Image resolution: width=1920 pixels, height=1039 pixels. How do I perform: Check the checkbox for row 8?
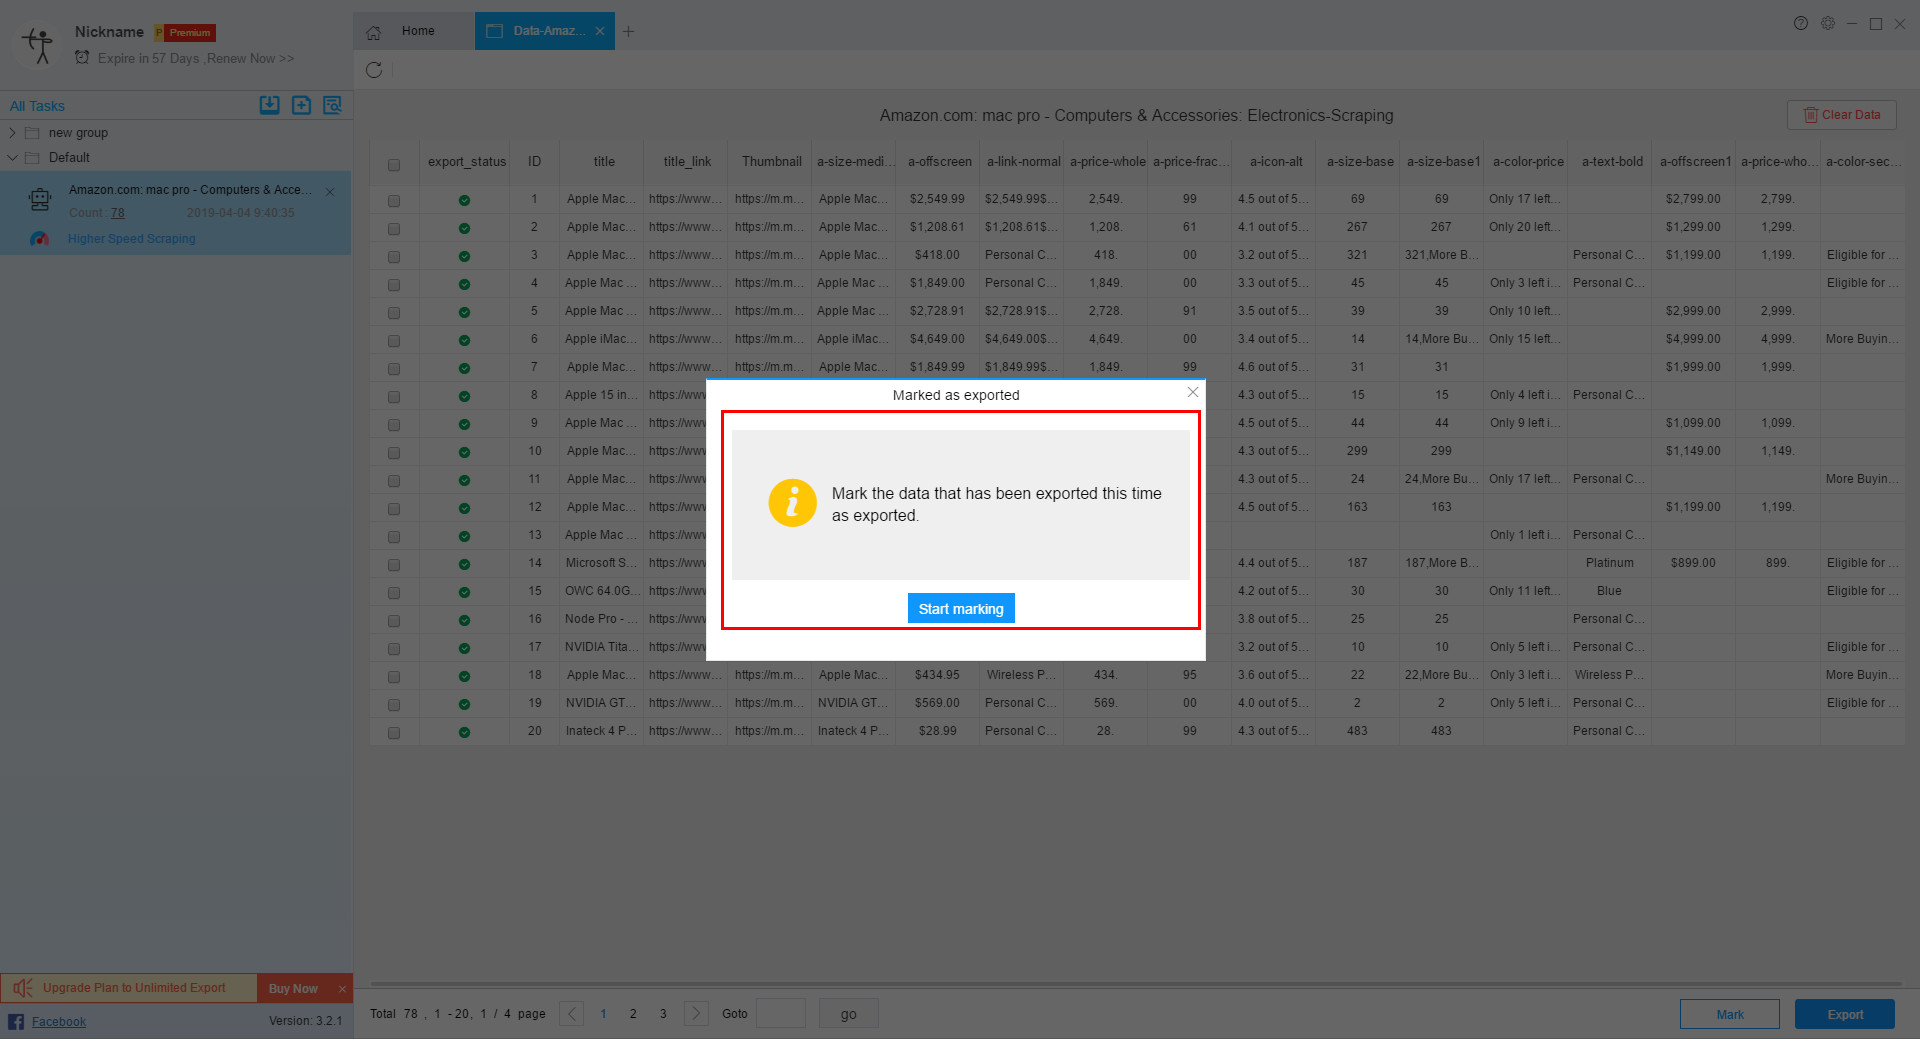coord(394,396)
